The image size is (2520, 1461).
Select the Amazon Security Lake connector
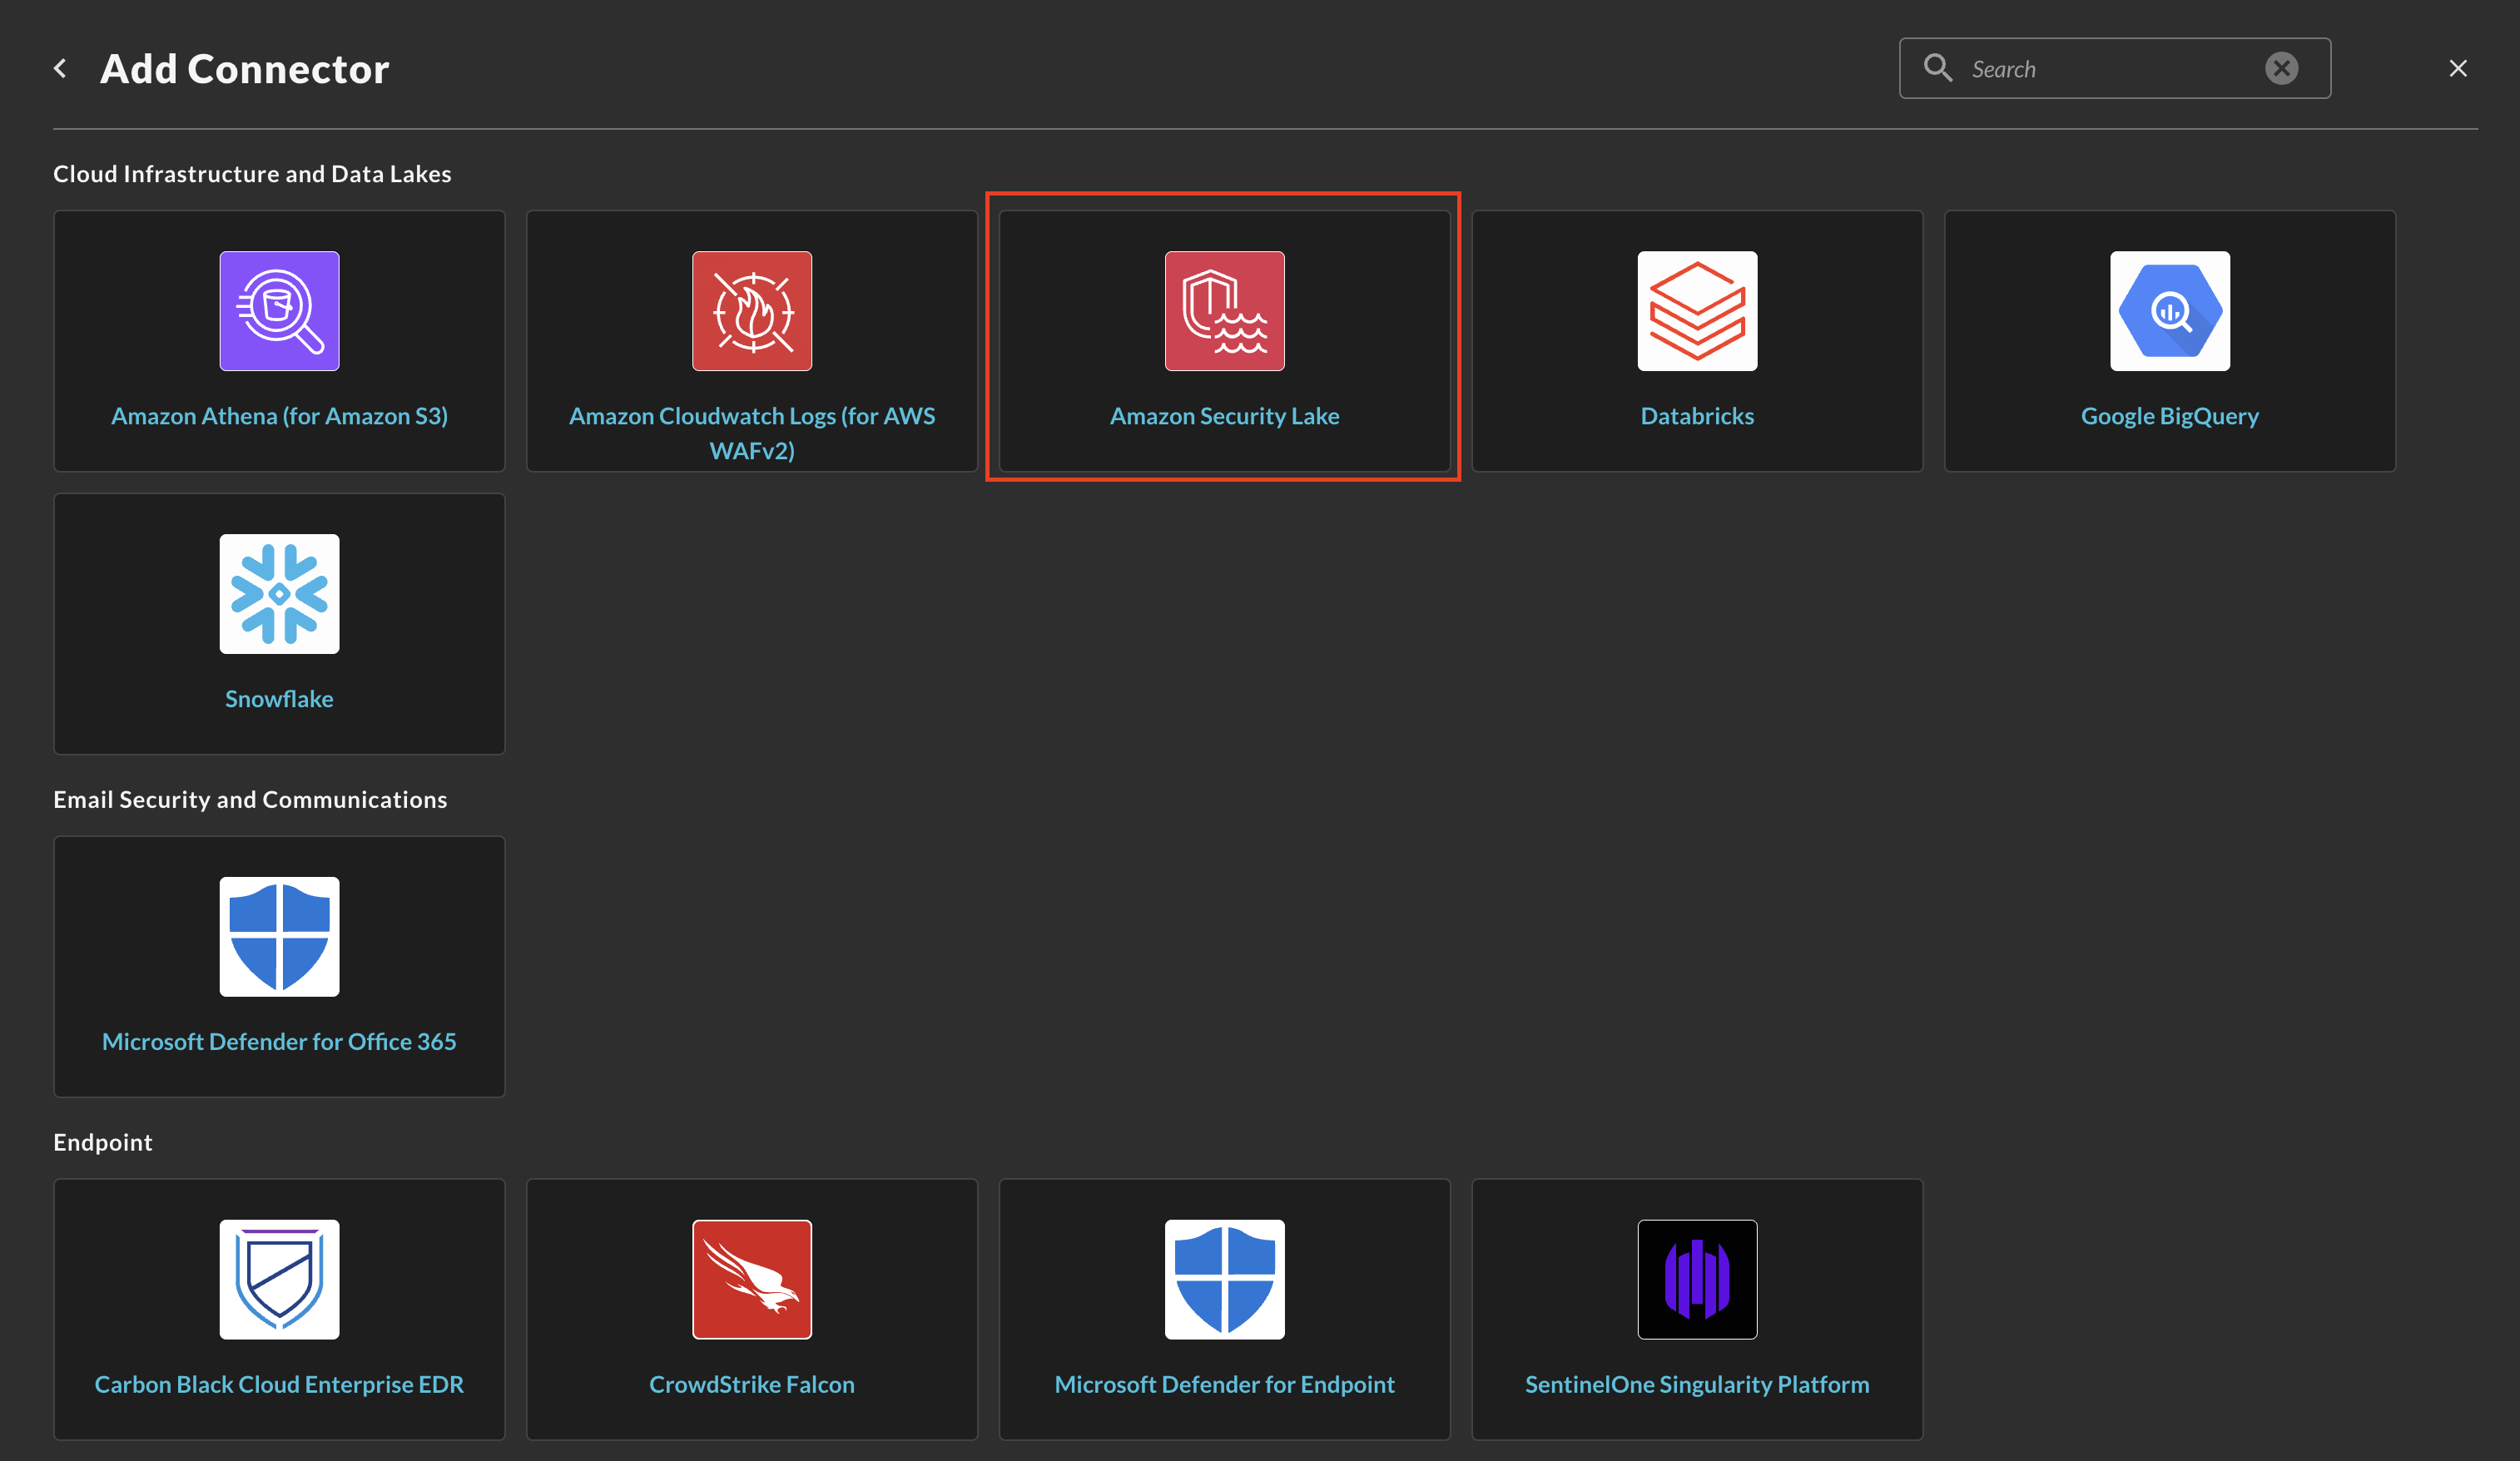1224,341
